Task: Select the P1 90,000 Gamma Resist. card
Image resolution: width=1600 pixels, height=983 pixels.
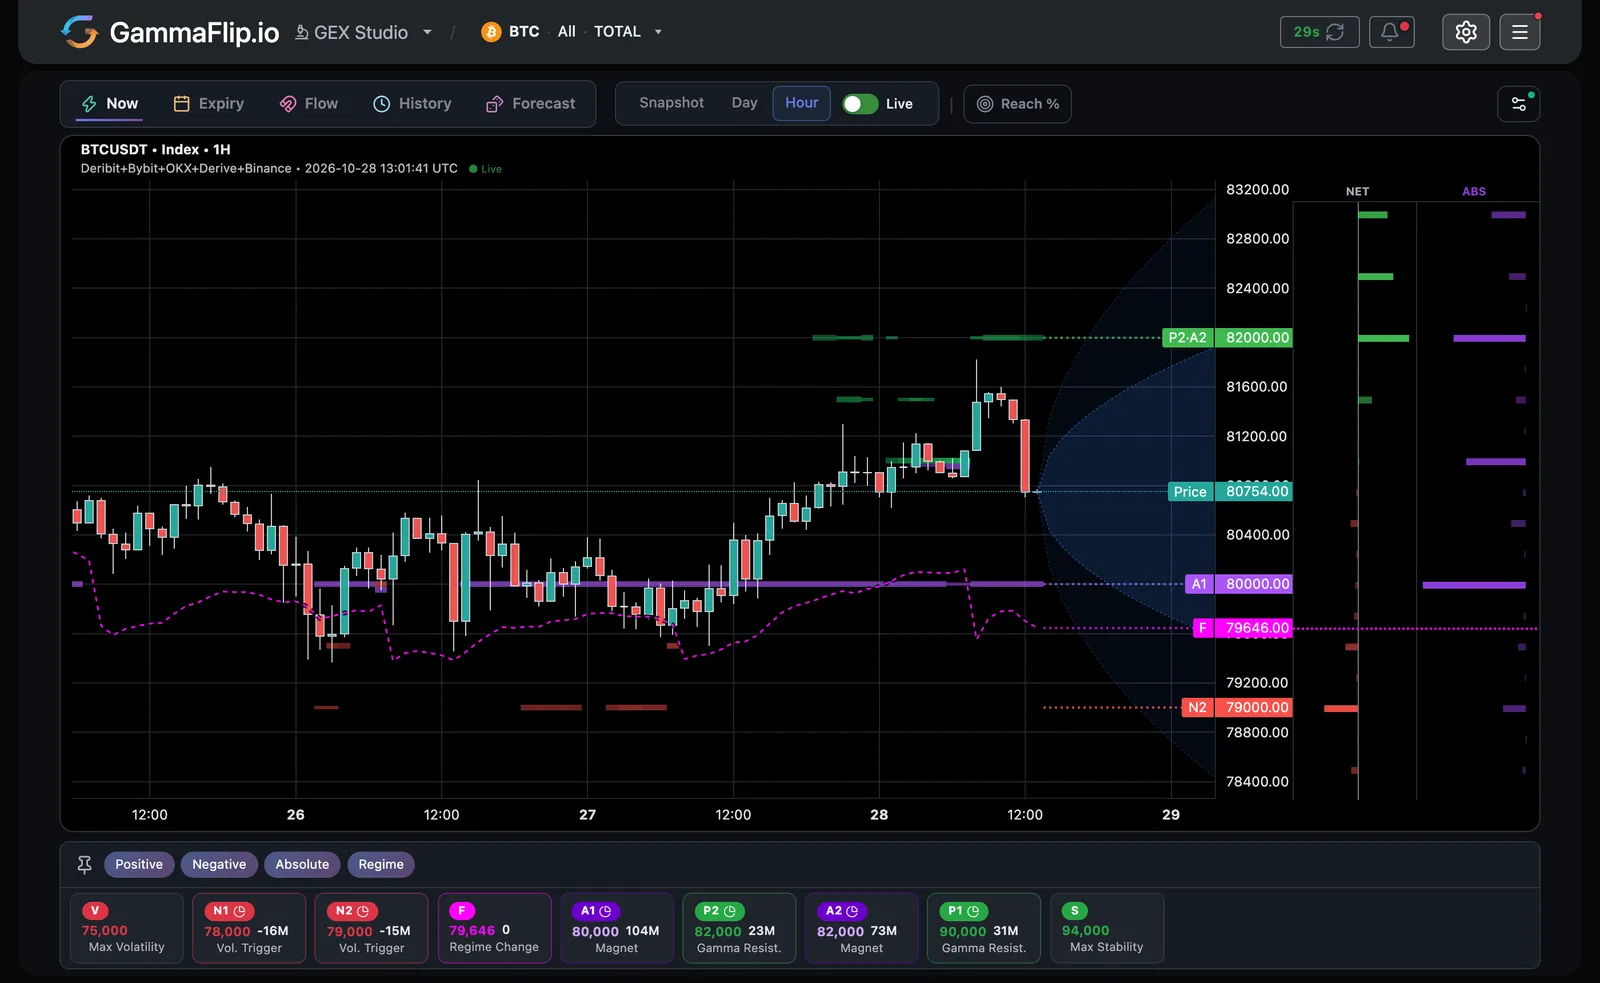Action: click(x=984, y=928)
